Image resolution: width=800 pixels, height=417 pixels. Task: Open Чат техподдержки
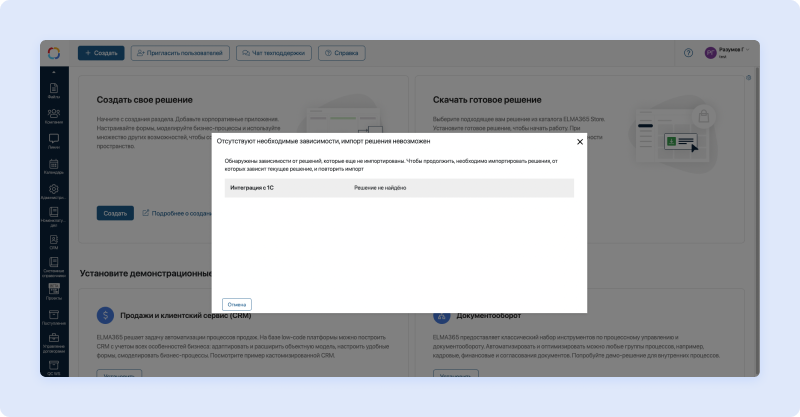[x=275, y=53]
